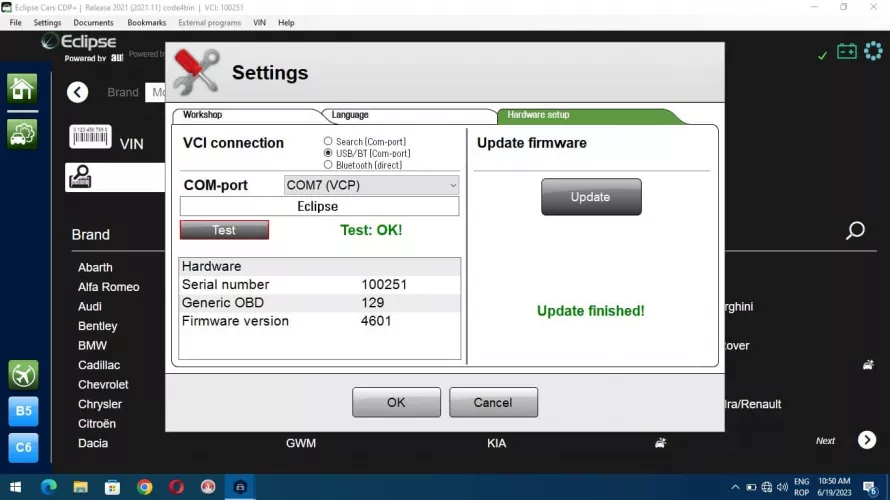Select Bluetooth (direct) radio option
This screenshot has height=500, width=890.
tap(328, 165)
